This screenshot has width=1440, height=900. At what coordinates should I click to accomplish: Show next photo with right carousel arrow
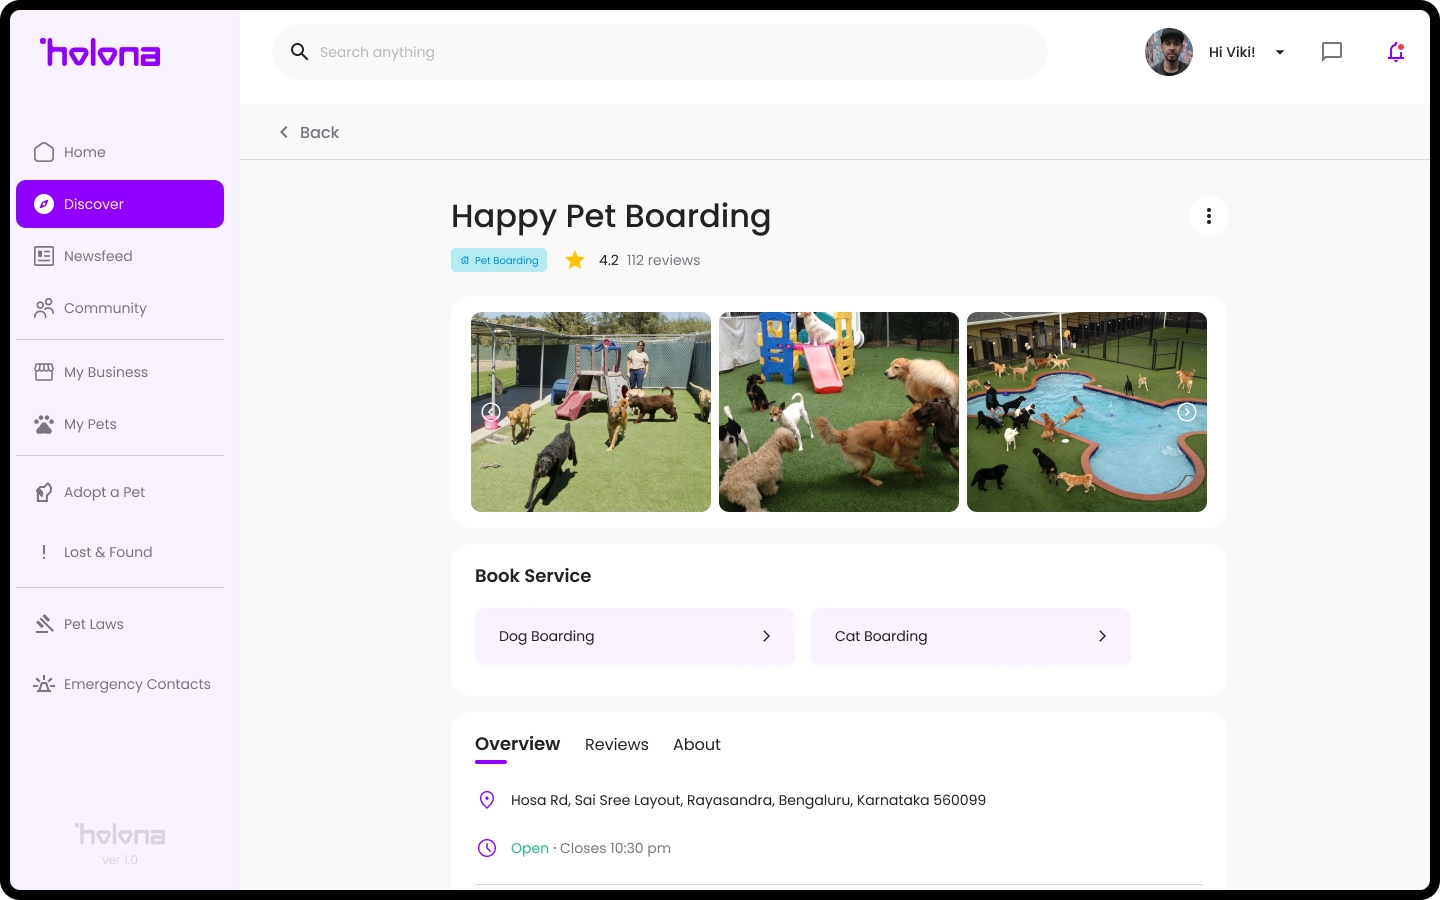point(1187,412)
